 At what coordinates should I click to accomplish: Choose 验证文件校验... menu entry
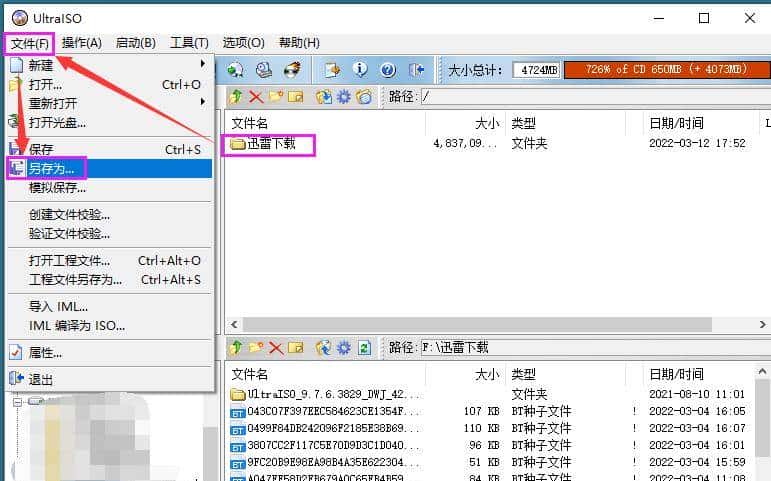[x=110, y=234]
